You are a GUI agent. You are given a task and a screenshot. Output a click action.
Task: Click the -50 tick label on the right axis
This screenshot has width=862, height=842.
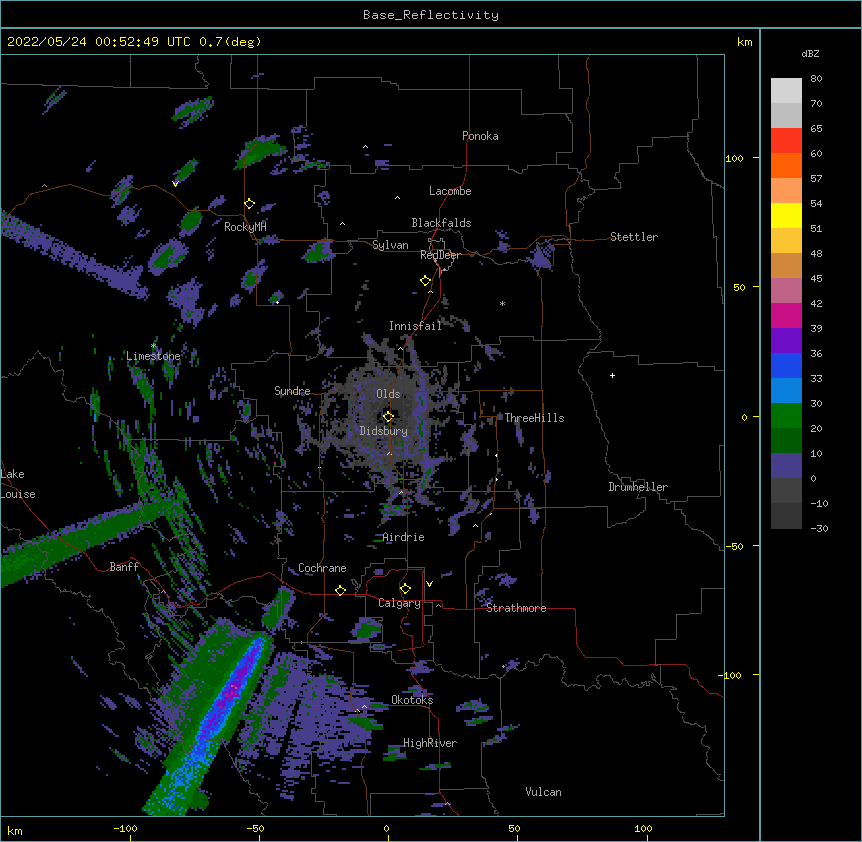tap(734, 546)
